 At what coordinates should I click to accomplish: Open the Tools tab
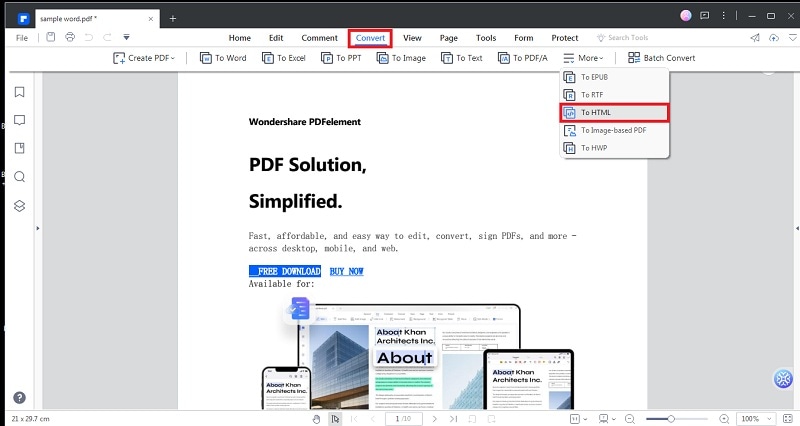click(486, 38)
